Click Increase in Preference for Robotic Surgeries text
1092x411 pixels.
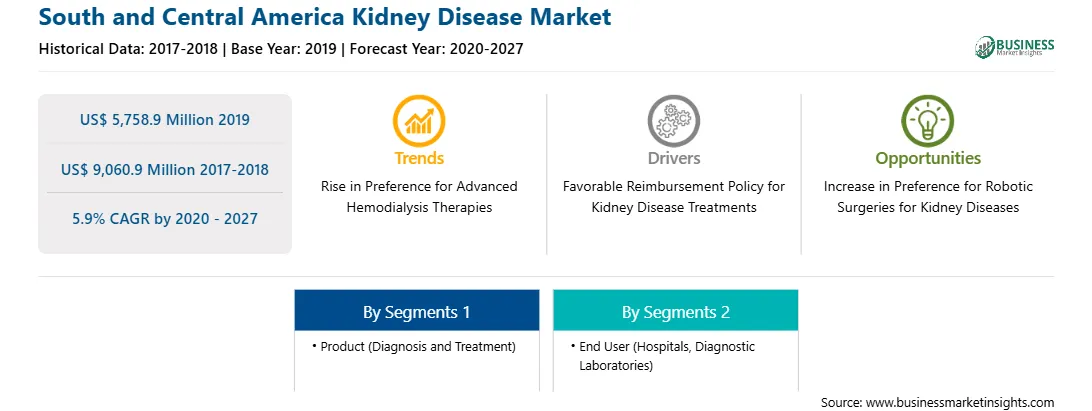928,197
